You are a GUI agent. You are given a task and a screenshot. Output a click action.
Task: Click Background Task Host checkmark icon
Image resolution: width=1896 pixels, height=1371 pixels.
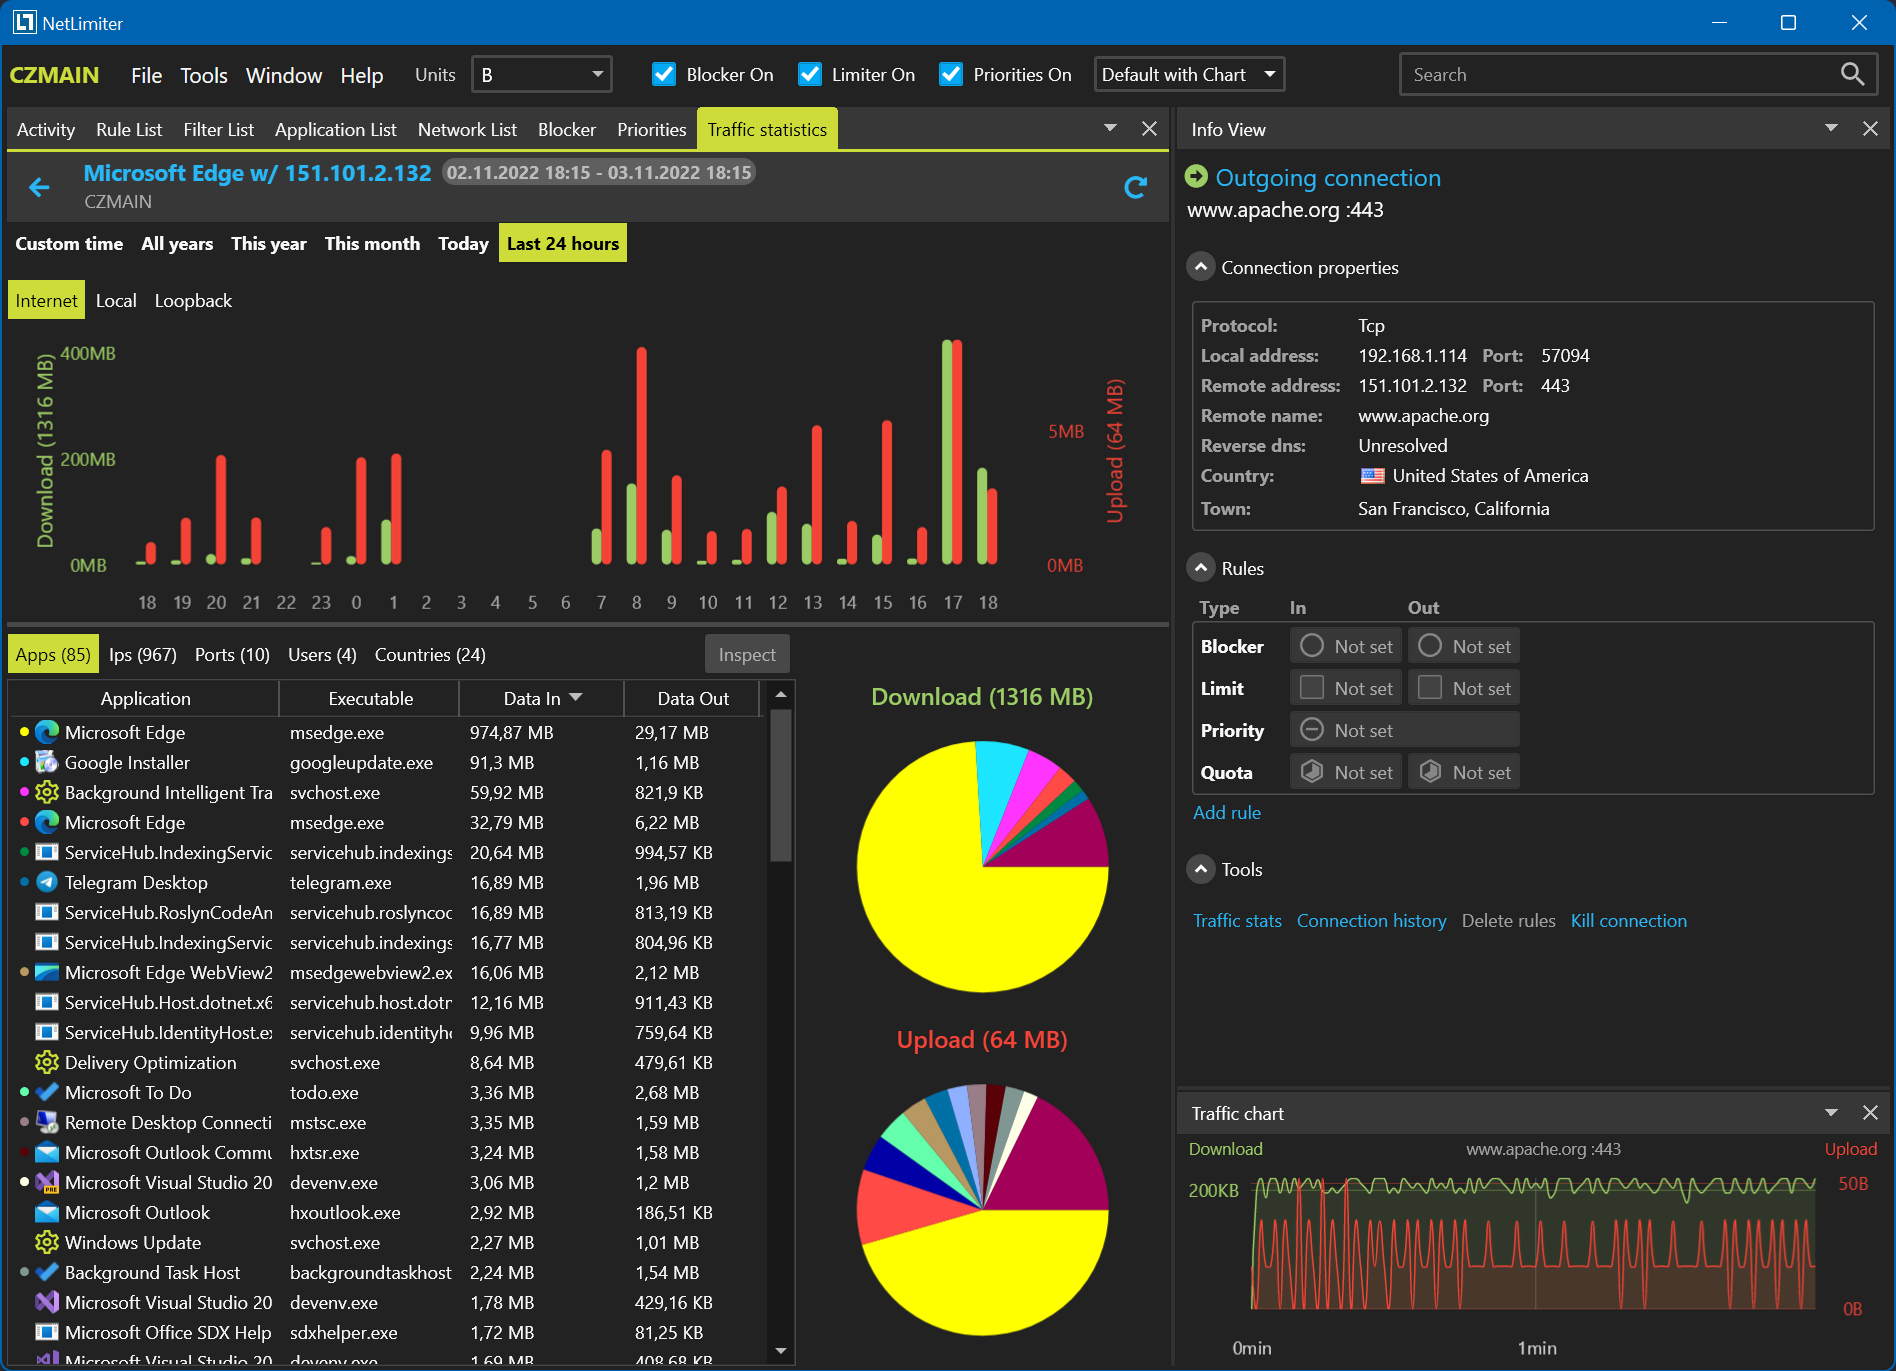pos(47,1272)
